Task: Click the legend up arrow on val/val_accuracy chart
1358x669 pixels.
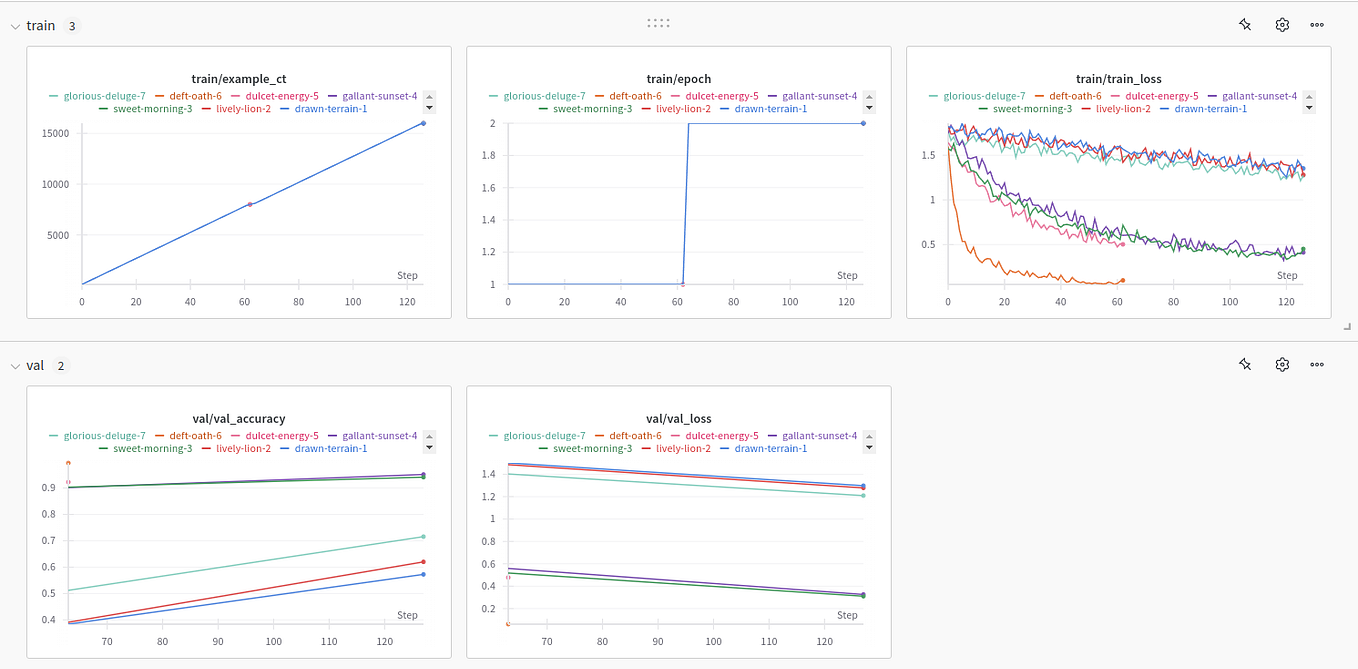Action: [429, 435]
